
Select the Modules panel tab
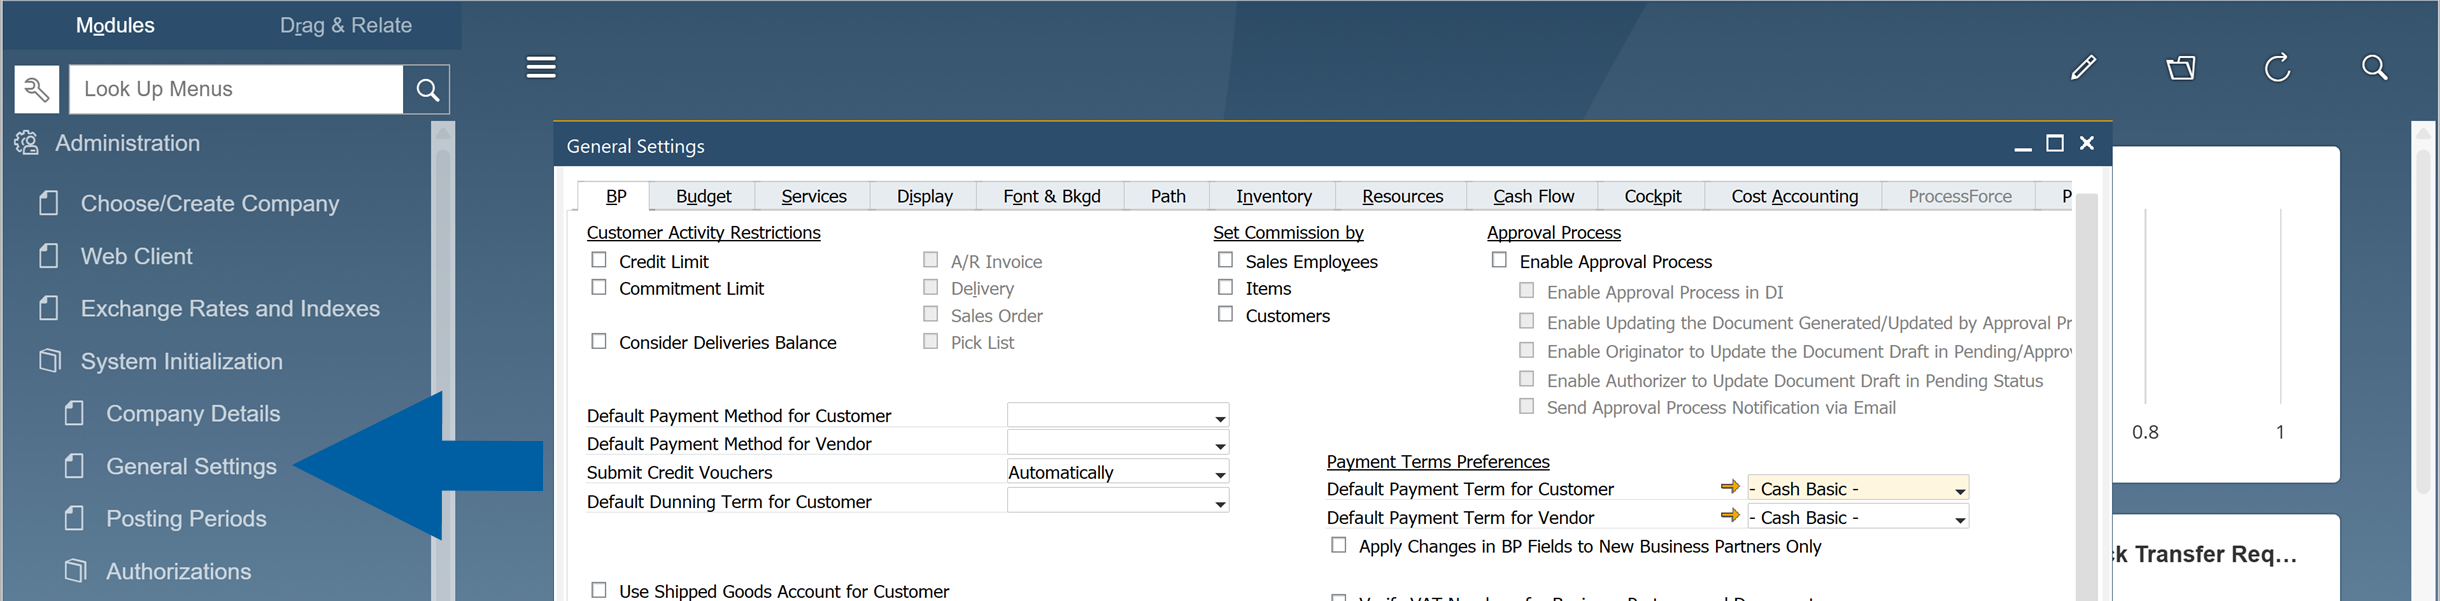[x=115, y=25]
